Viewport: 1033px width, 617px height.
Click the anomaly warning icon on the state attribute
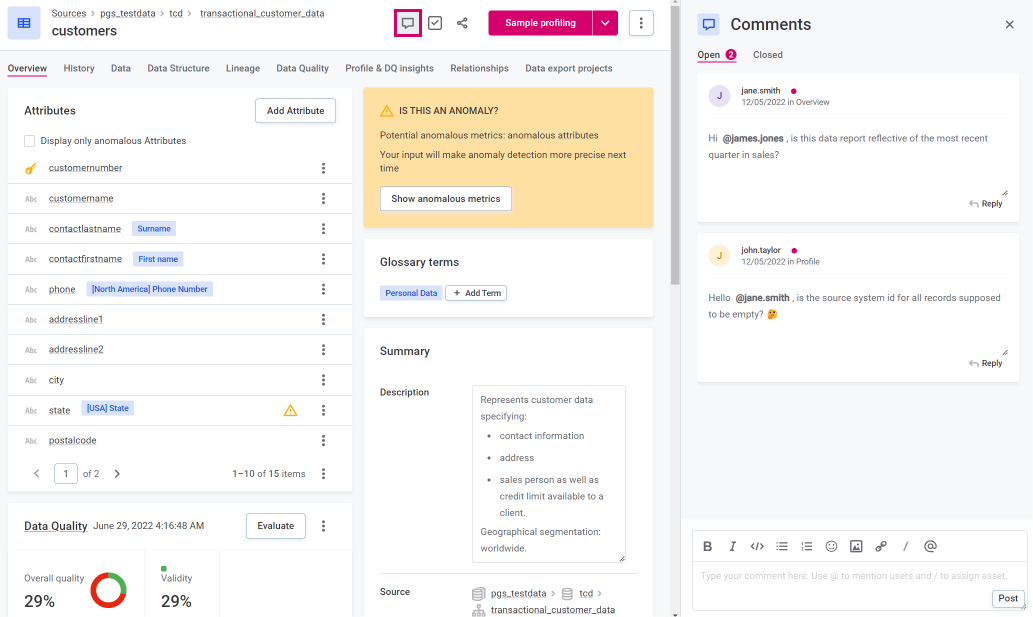(290, 409)
